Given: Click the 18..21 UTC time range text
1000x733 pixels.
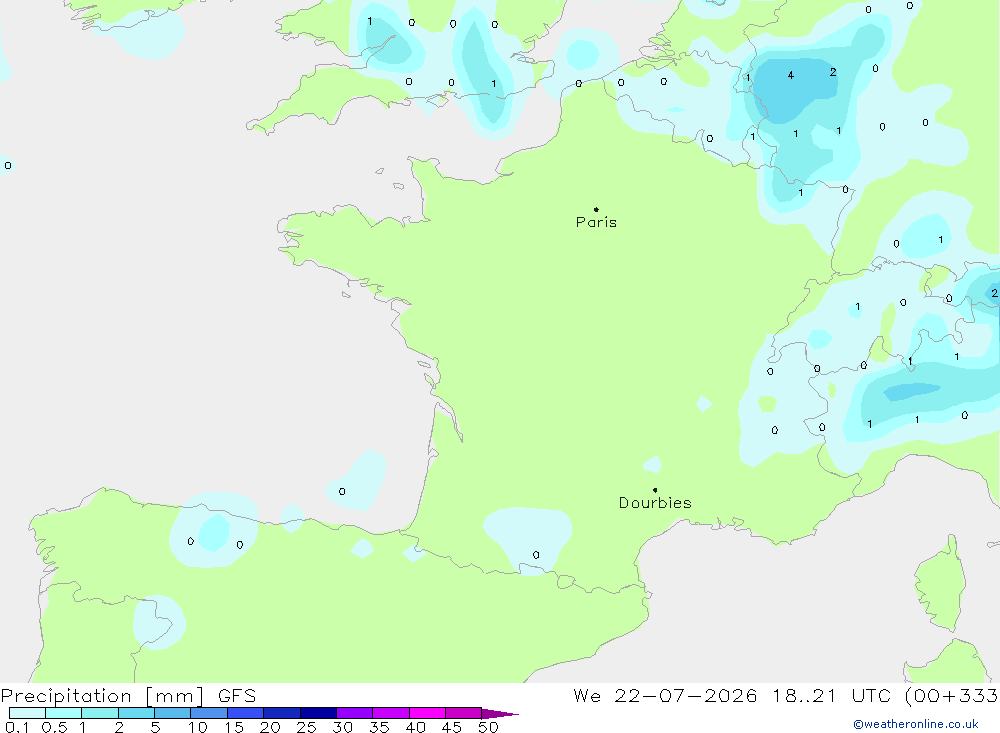Looking at the screenshot, I should pyautogui.click(x=831, y=696).
